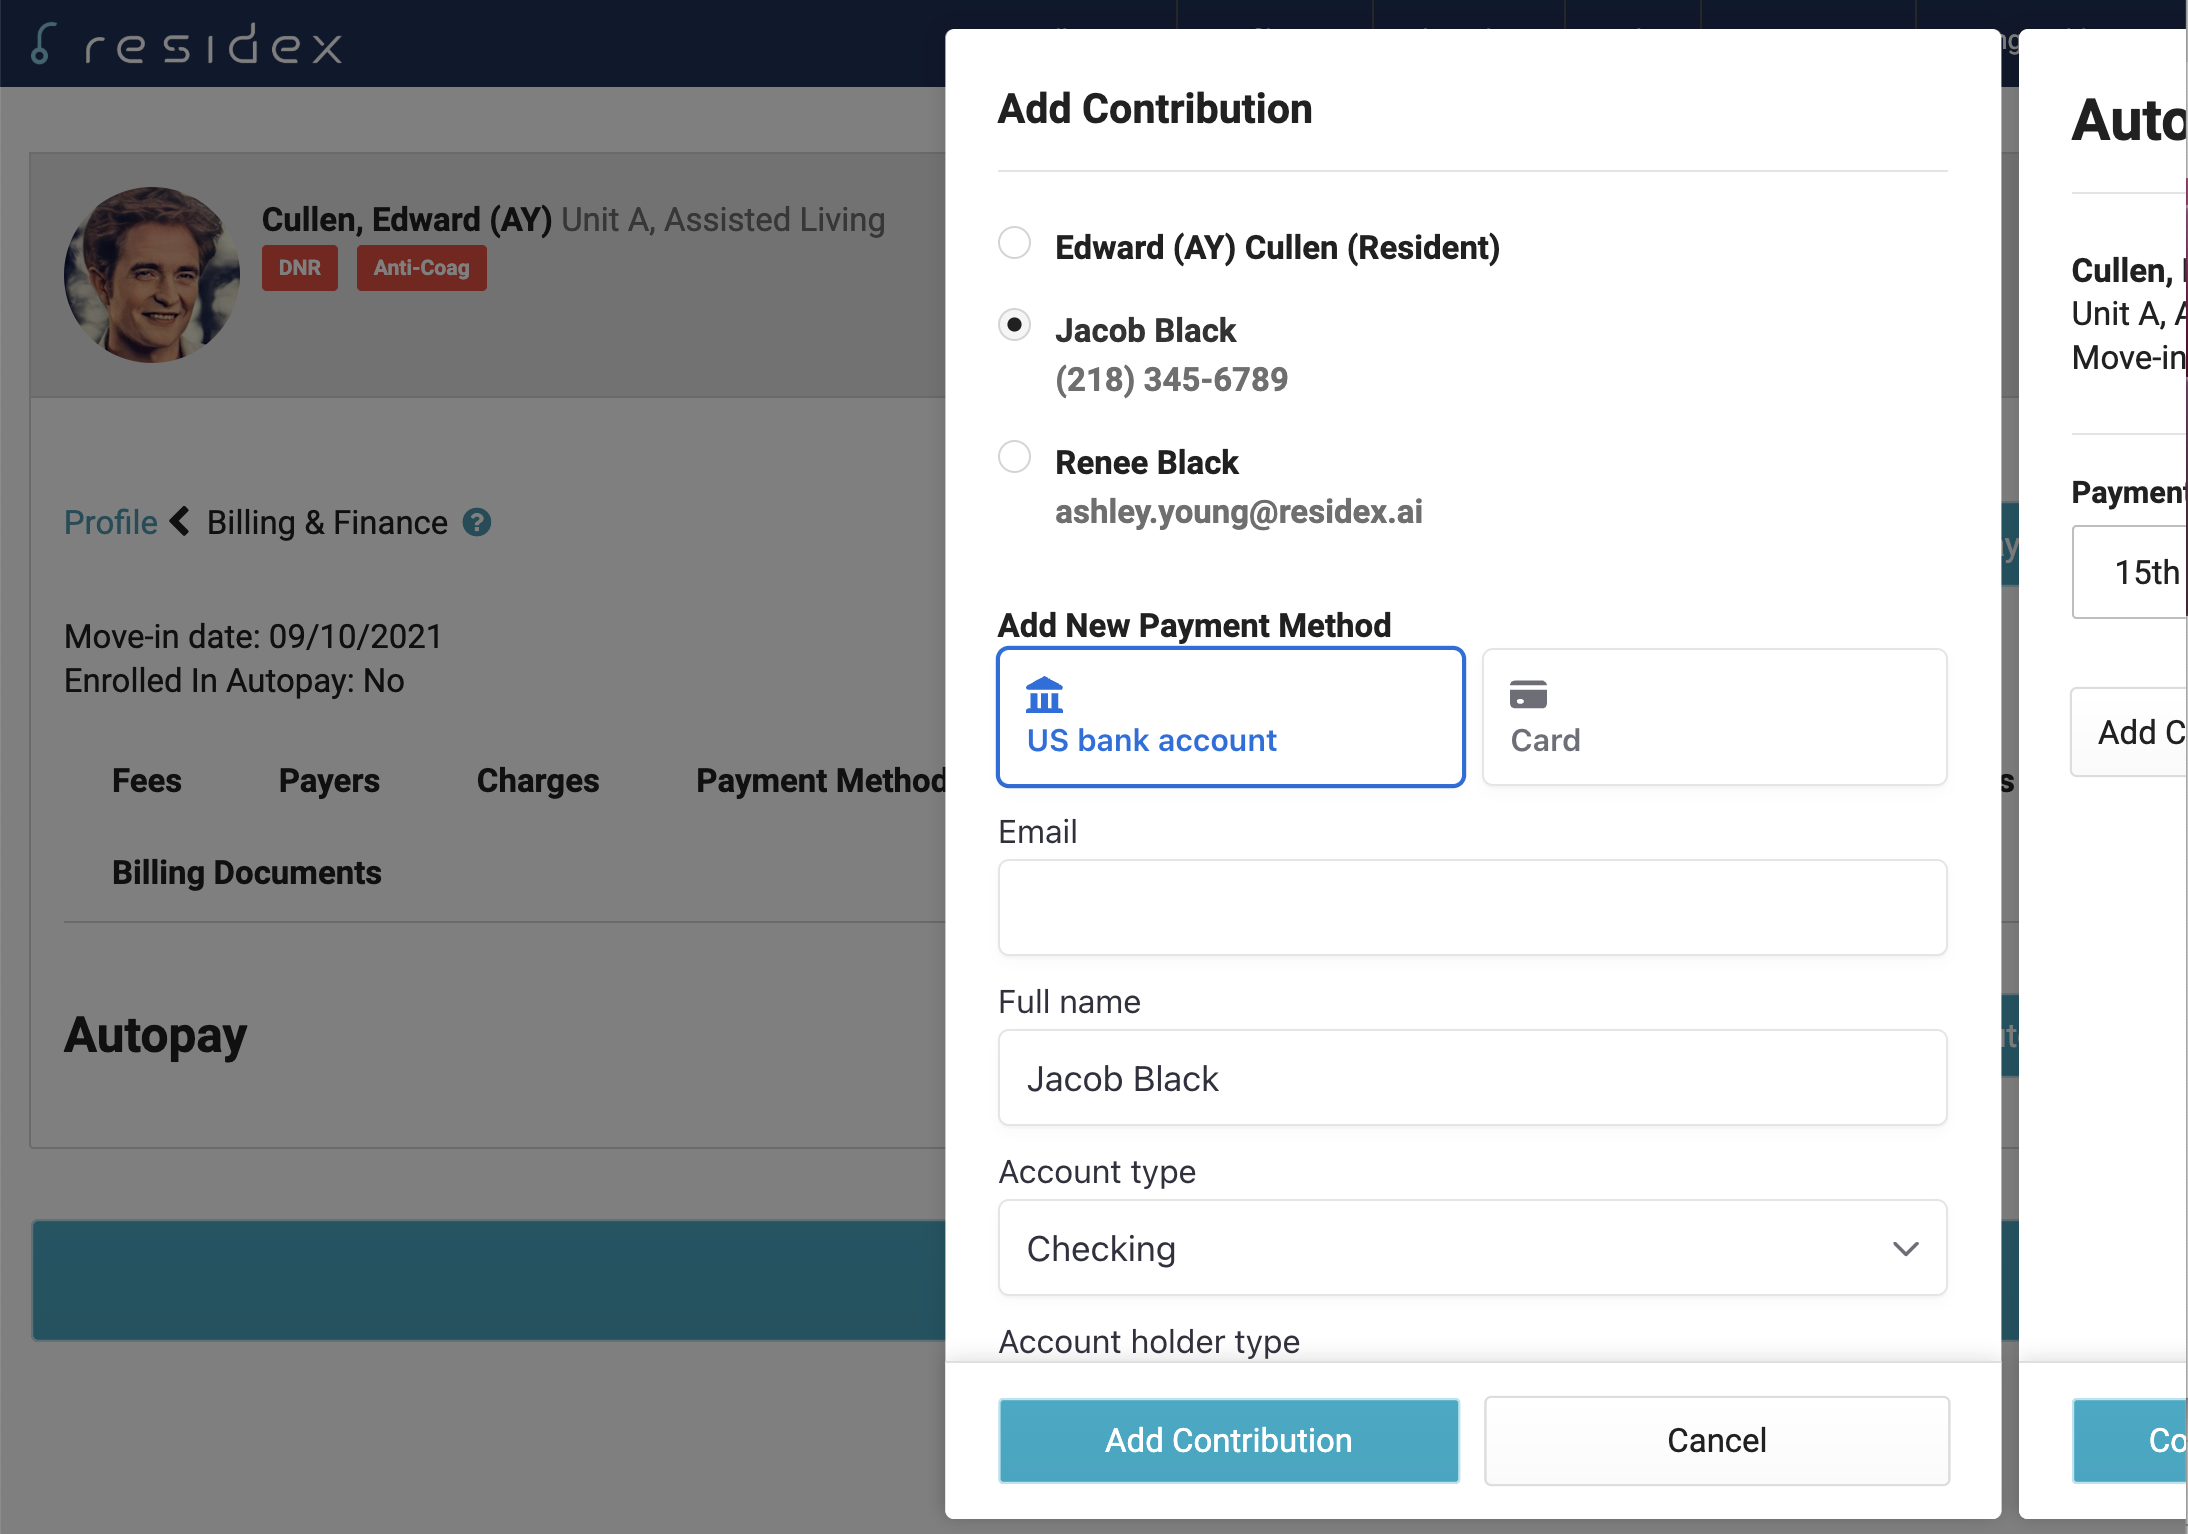This screenshot has width=2188, height=1534.
Task: Choose Renee Black as payer
Action: pos(1014,457)
